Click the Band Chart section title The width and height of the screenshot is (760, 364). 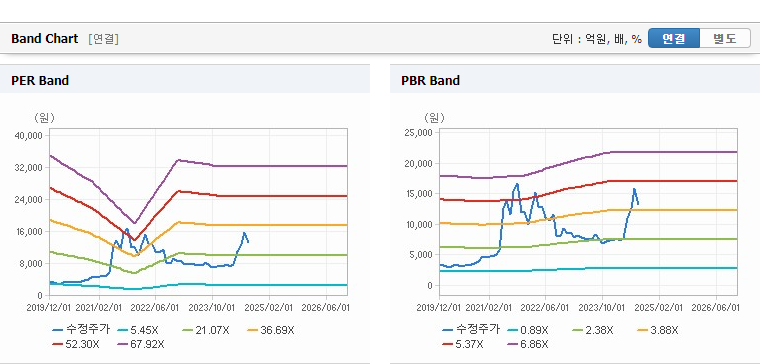pos(45,39)
